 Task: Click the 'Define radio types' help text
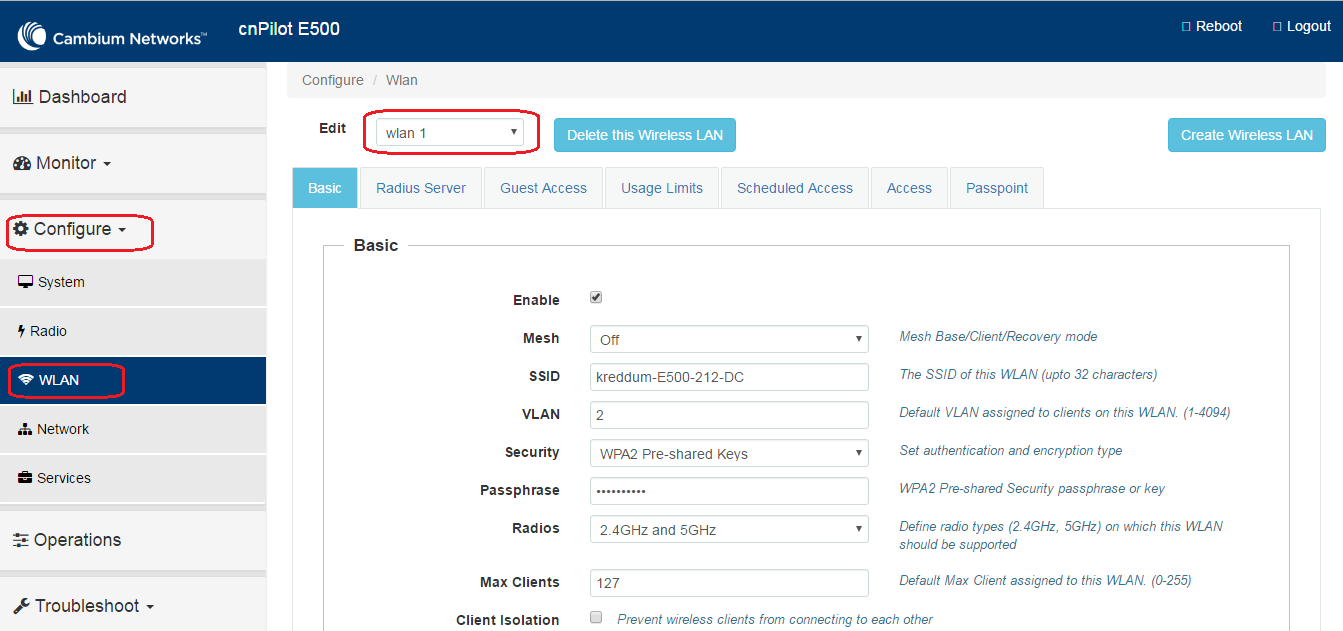(1061, 535)
